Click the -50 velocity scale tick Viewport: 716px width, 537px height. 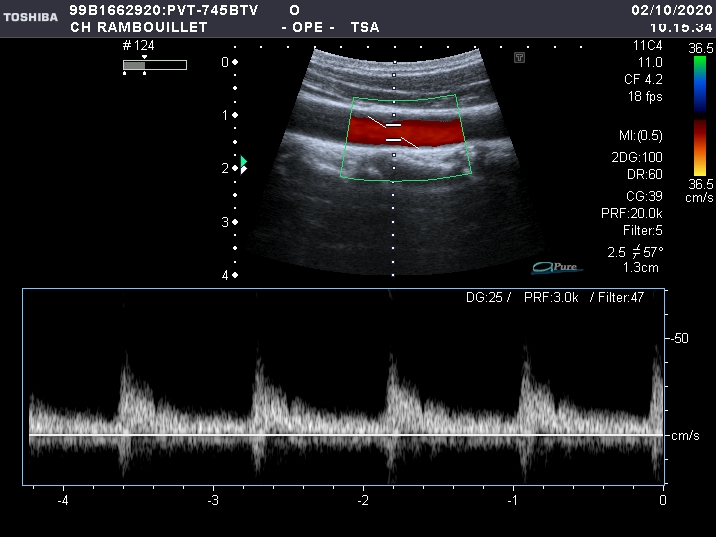(680, 339)
